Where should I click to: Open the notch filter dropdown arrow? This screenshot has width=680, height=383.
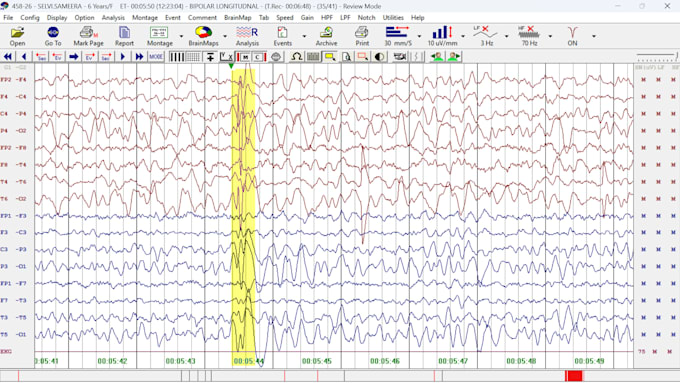[x=594, y=36]
